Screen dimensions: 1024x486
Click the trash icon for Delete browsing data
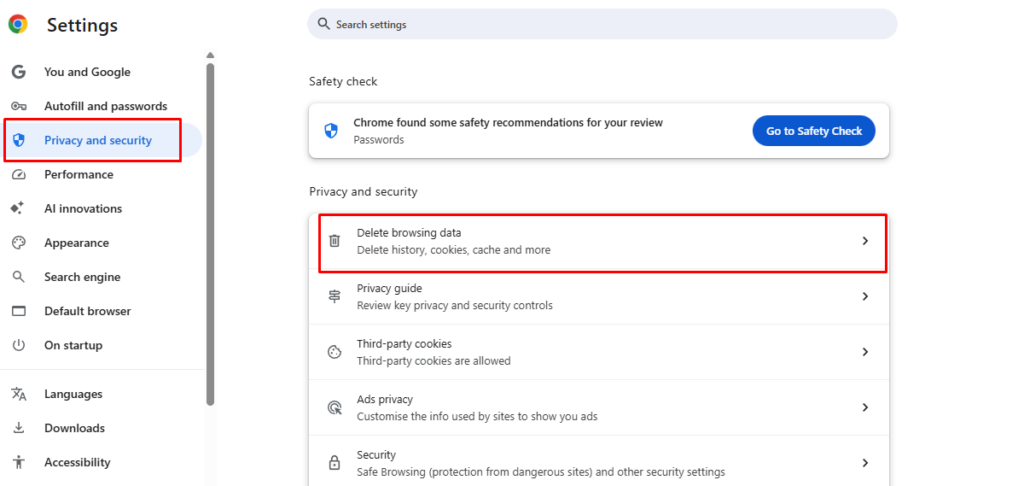click(x=335, y=241)
